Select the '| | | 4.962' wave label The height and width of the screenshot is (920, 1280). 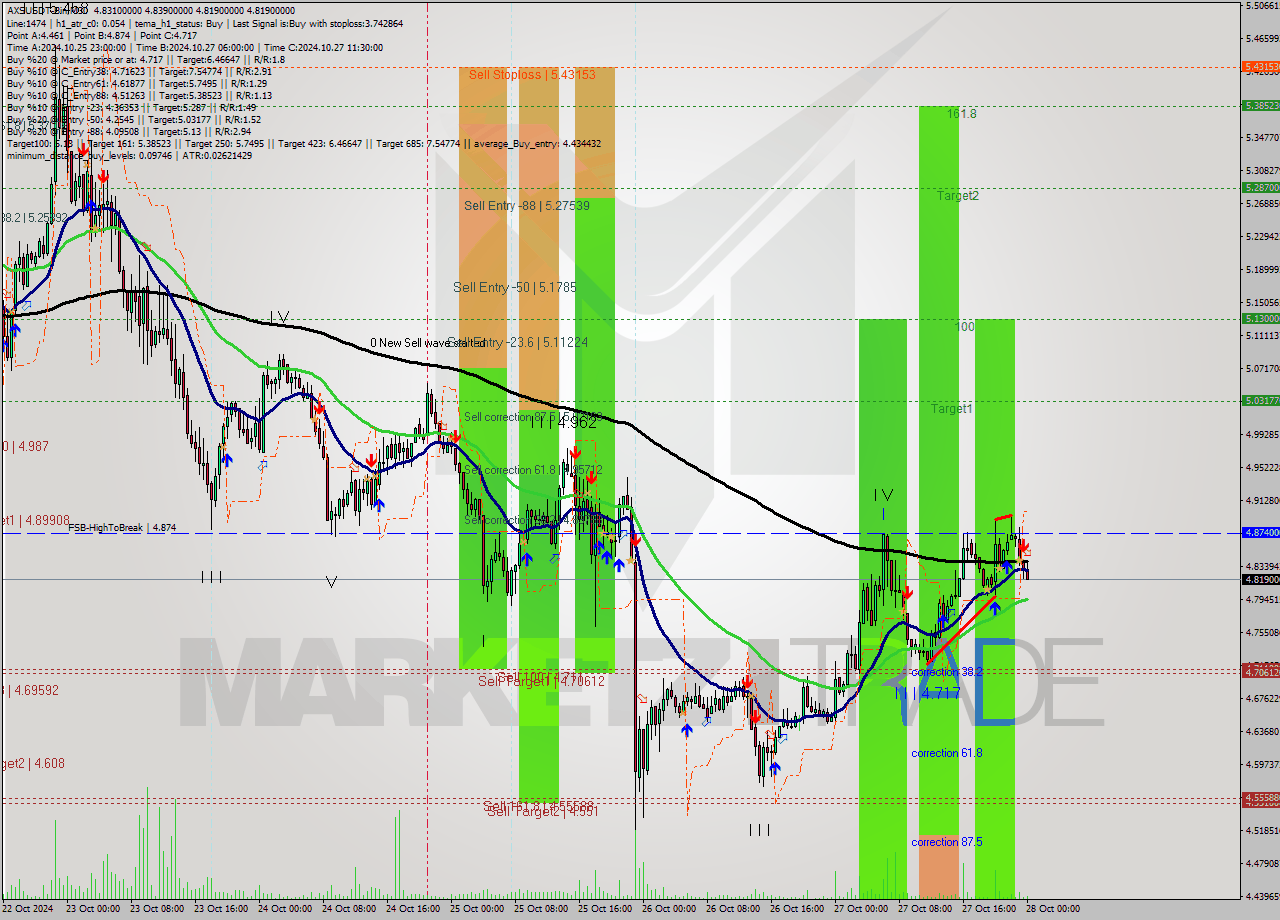coord(563,423)
